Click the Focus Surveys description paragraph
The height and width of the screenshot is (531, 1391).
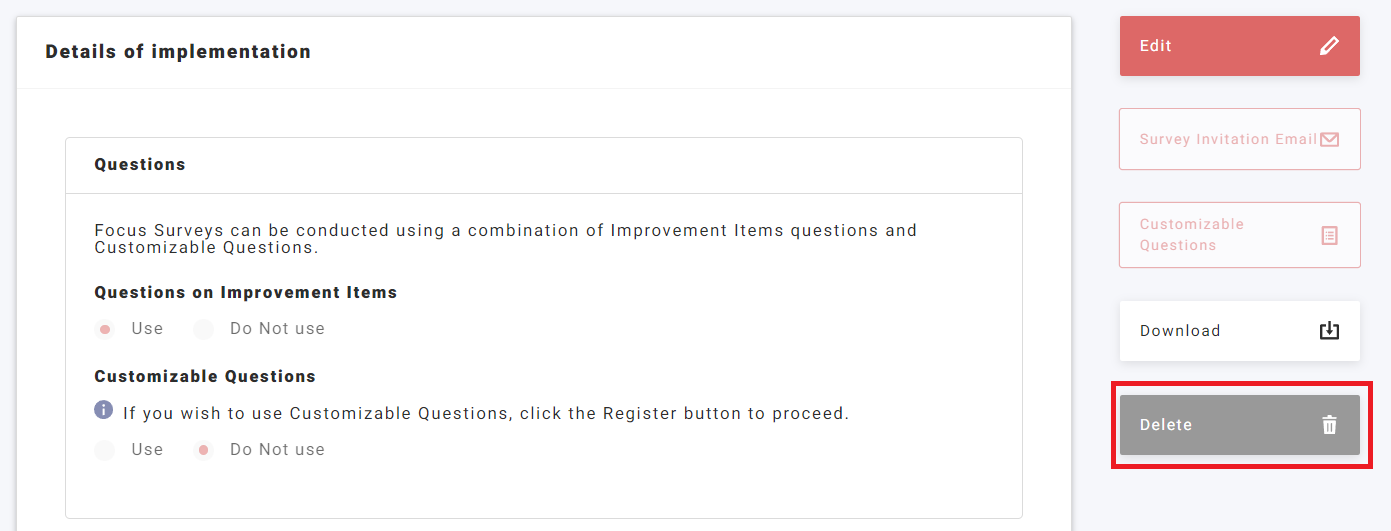coord(505,238)
